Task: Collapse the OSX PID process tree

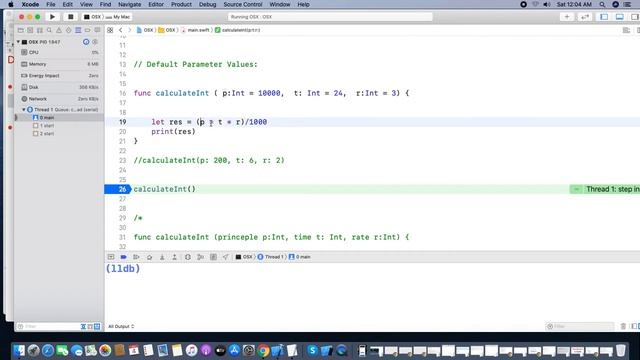Action: 18,42
